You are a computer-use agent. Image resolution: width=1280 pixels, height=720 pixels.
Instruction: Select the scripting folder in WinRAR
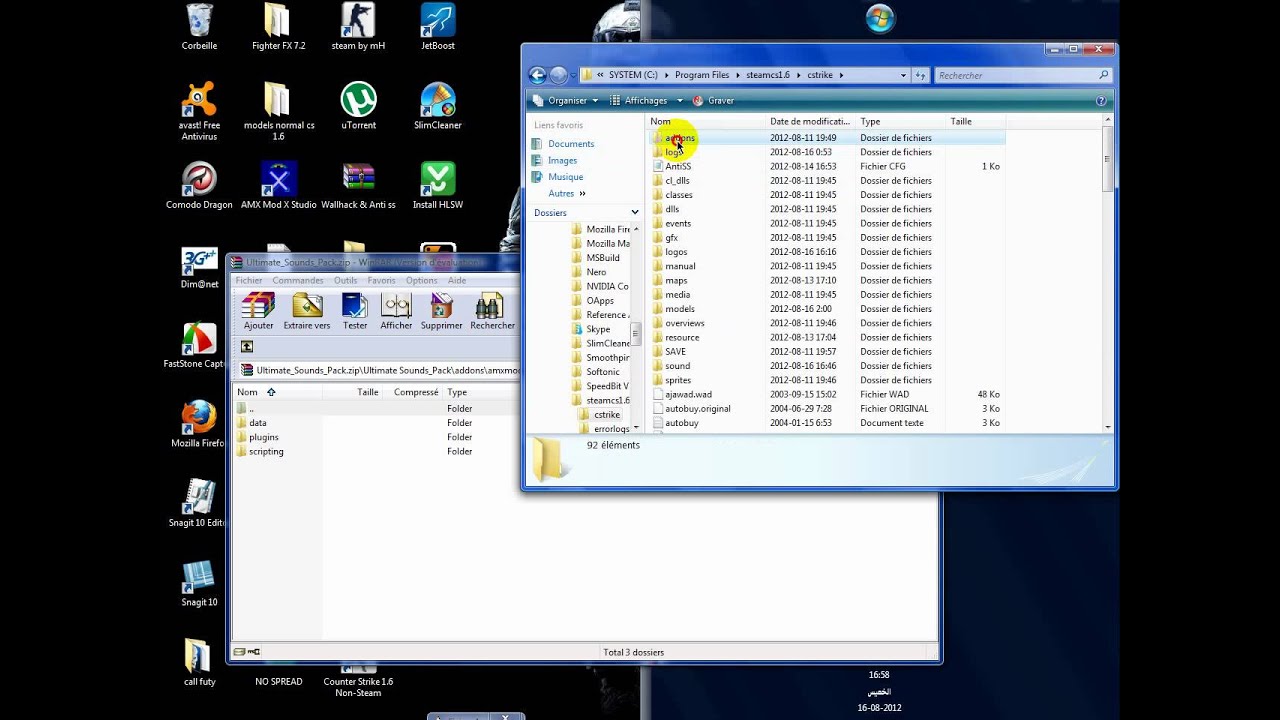coord(266,451)
